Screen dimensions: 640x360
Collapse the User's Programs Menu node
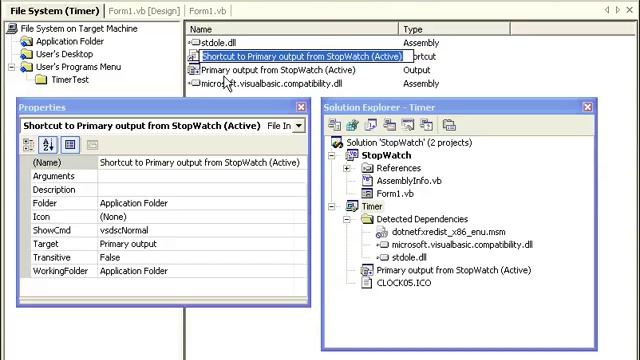point(11,67)
